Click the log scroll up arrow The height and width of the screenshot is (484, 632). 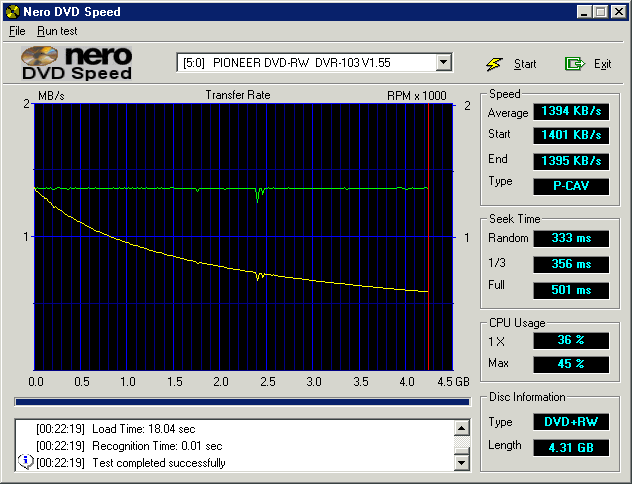click(462, 428)
